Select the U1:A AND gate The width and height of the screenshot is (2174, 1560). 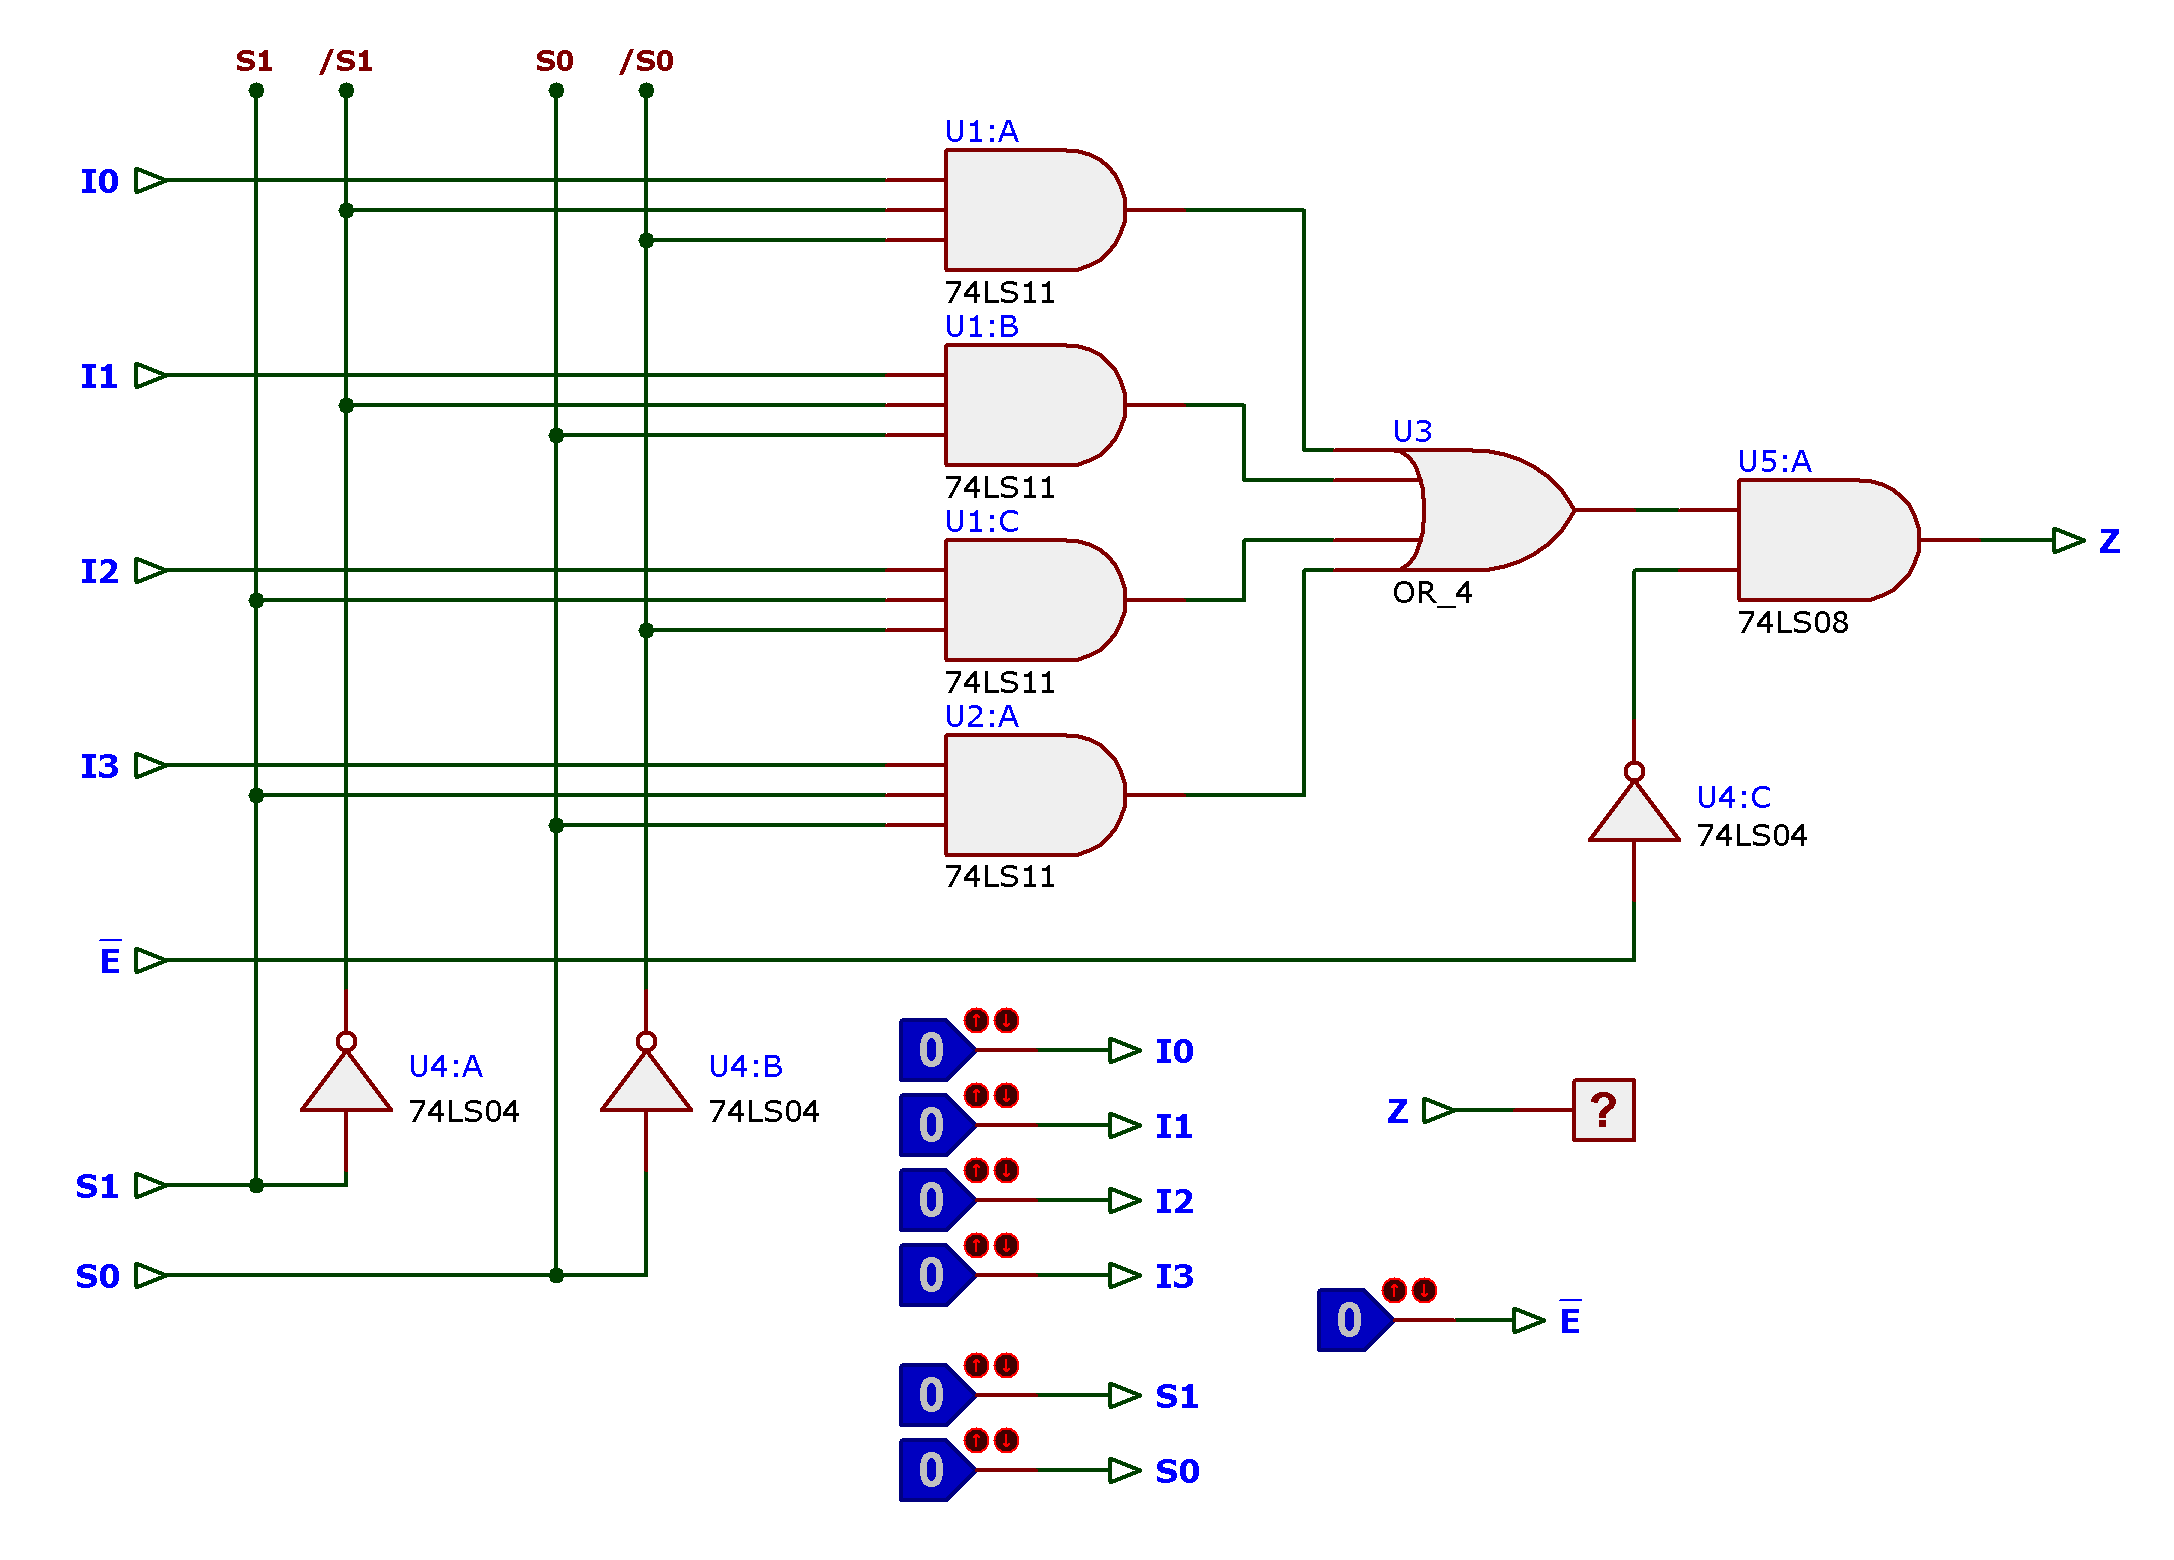1035,210
